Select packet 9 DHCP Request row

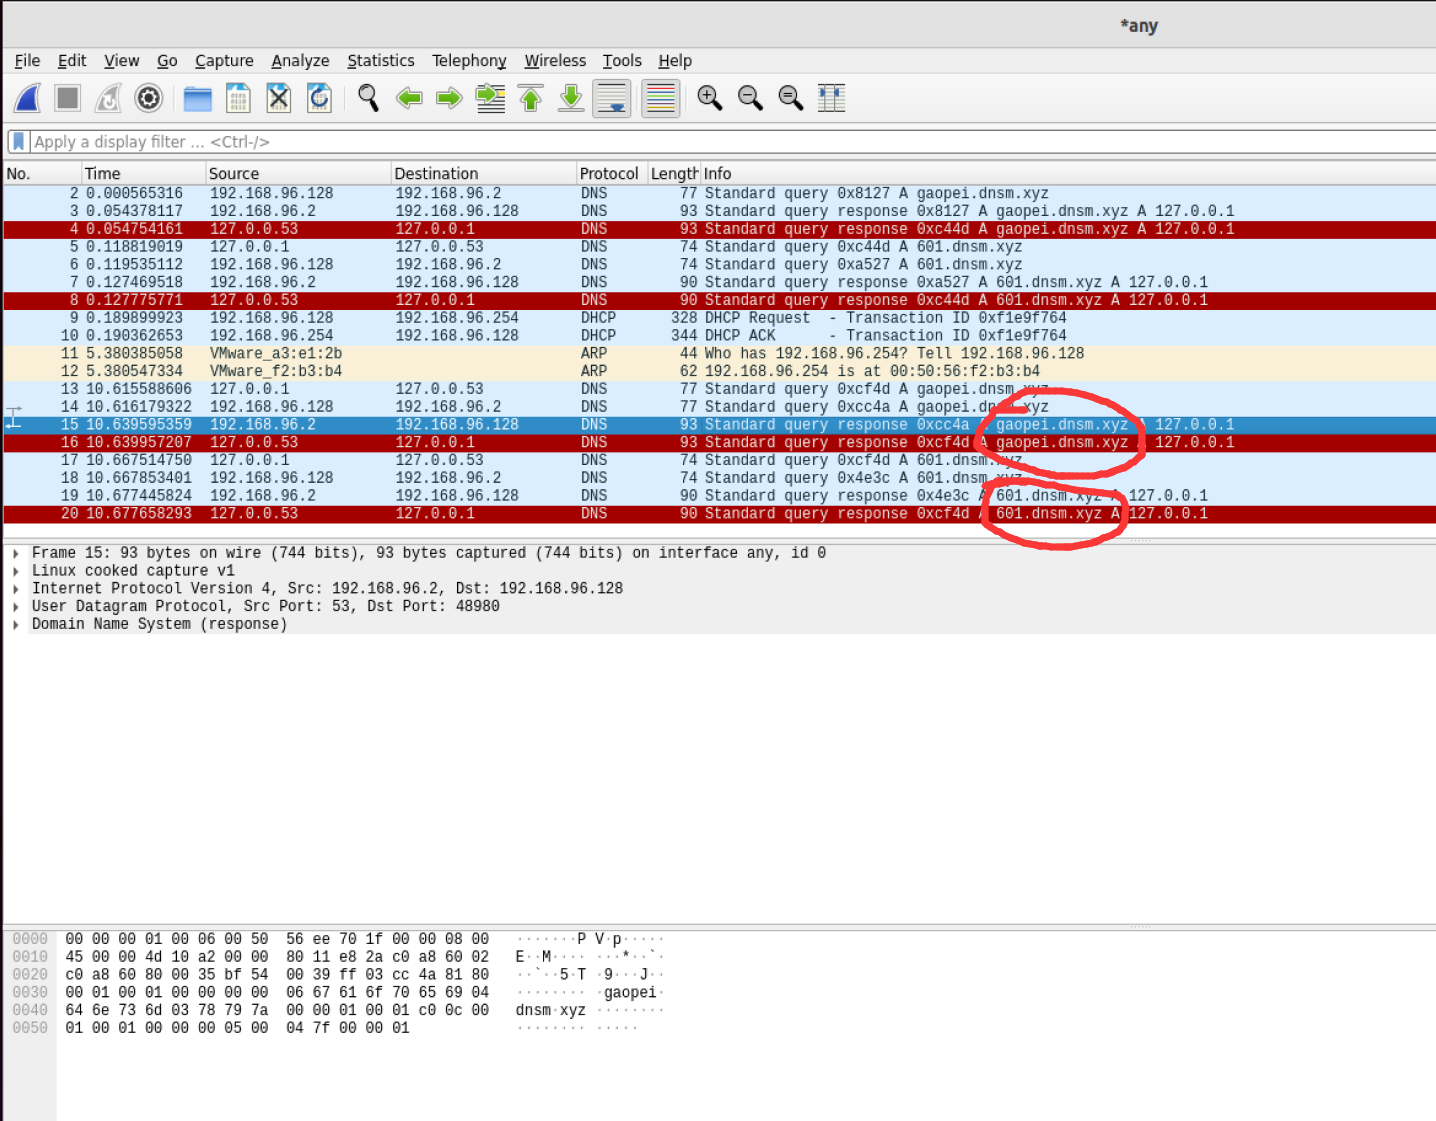click(x=720, y=318)
